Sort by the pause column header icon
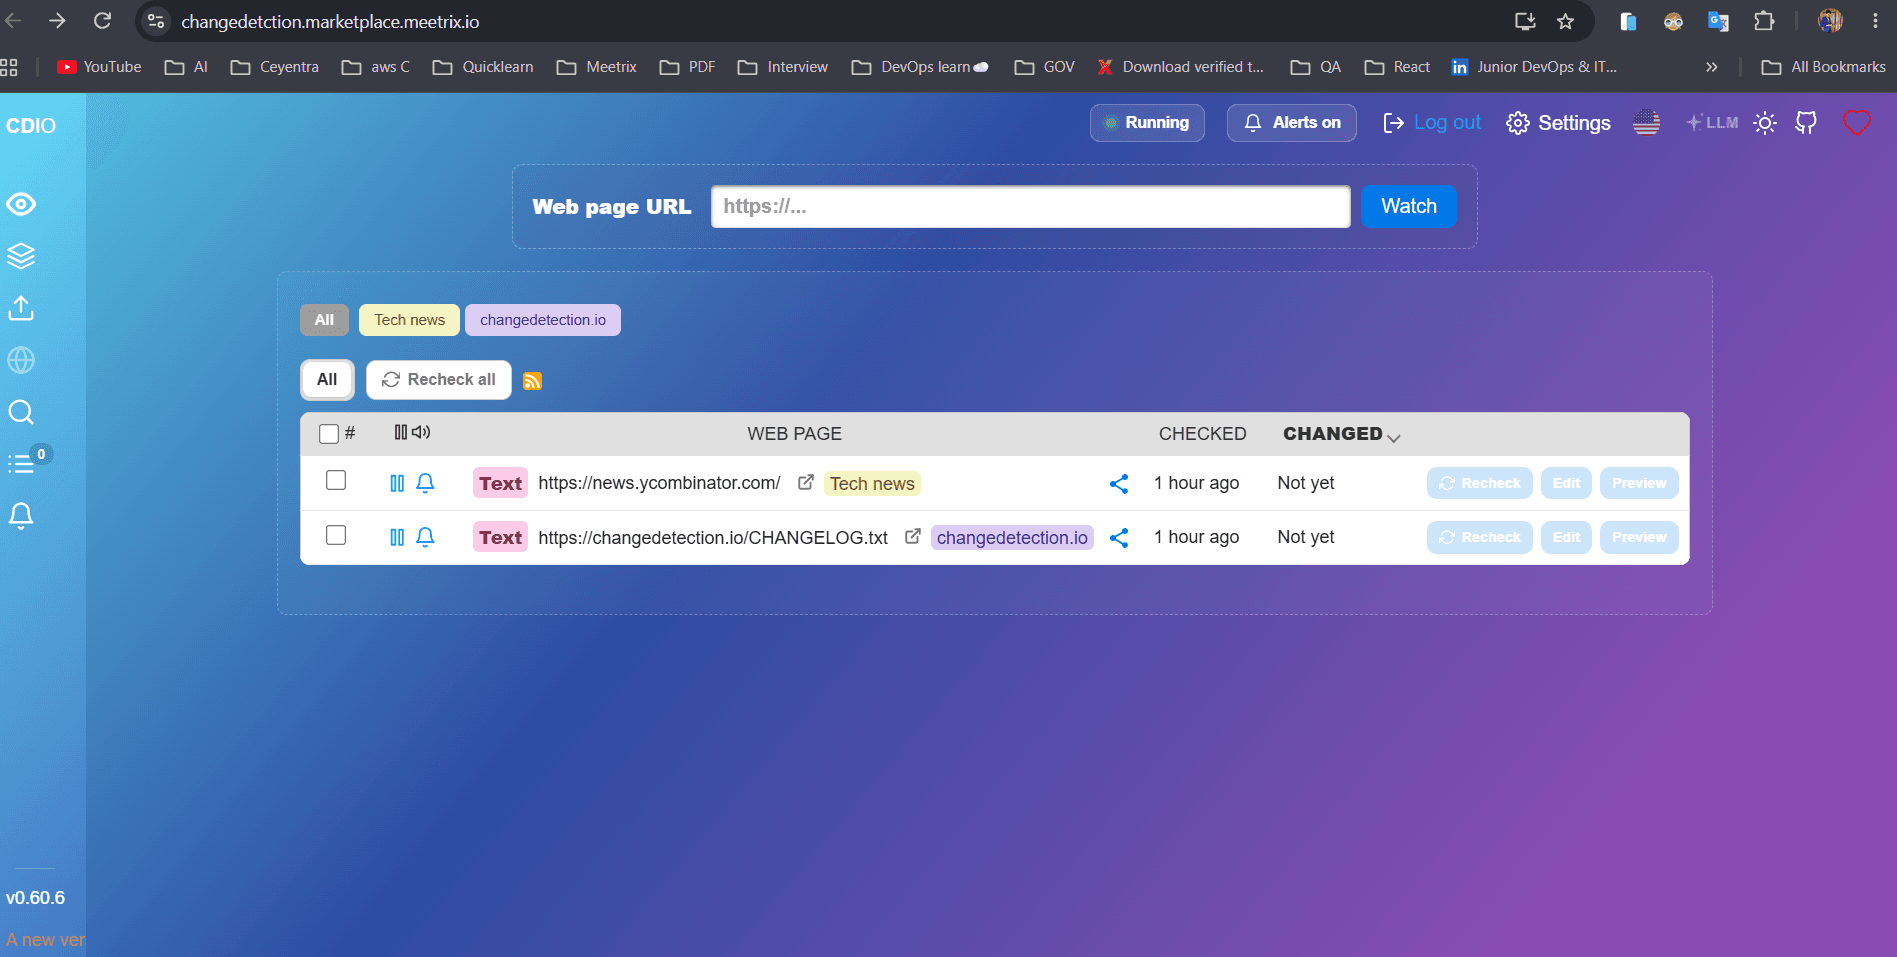 pos(400,432)
